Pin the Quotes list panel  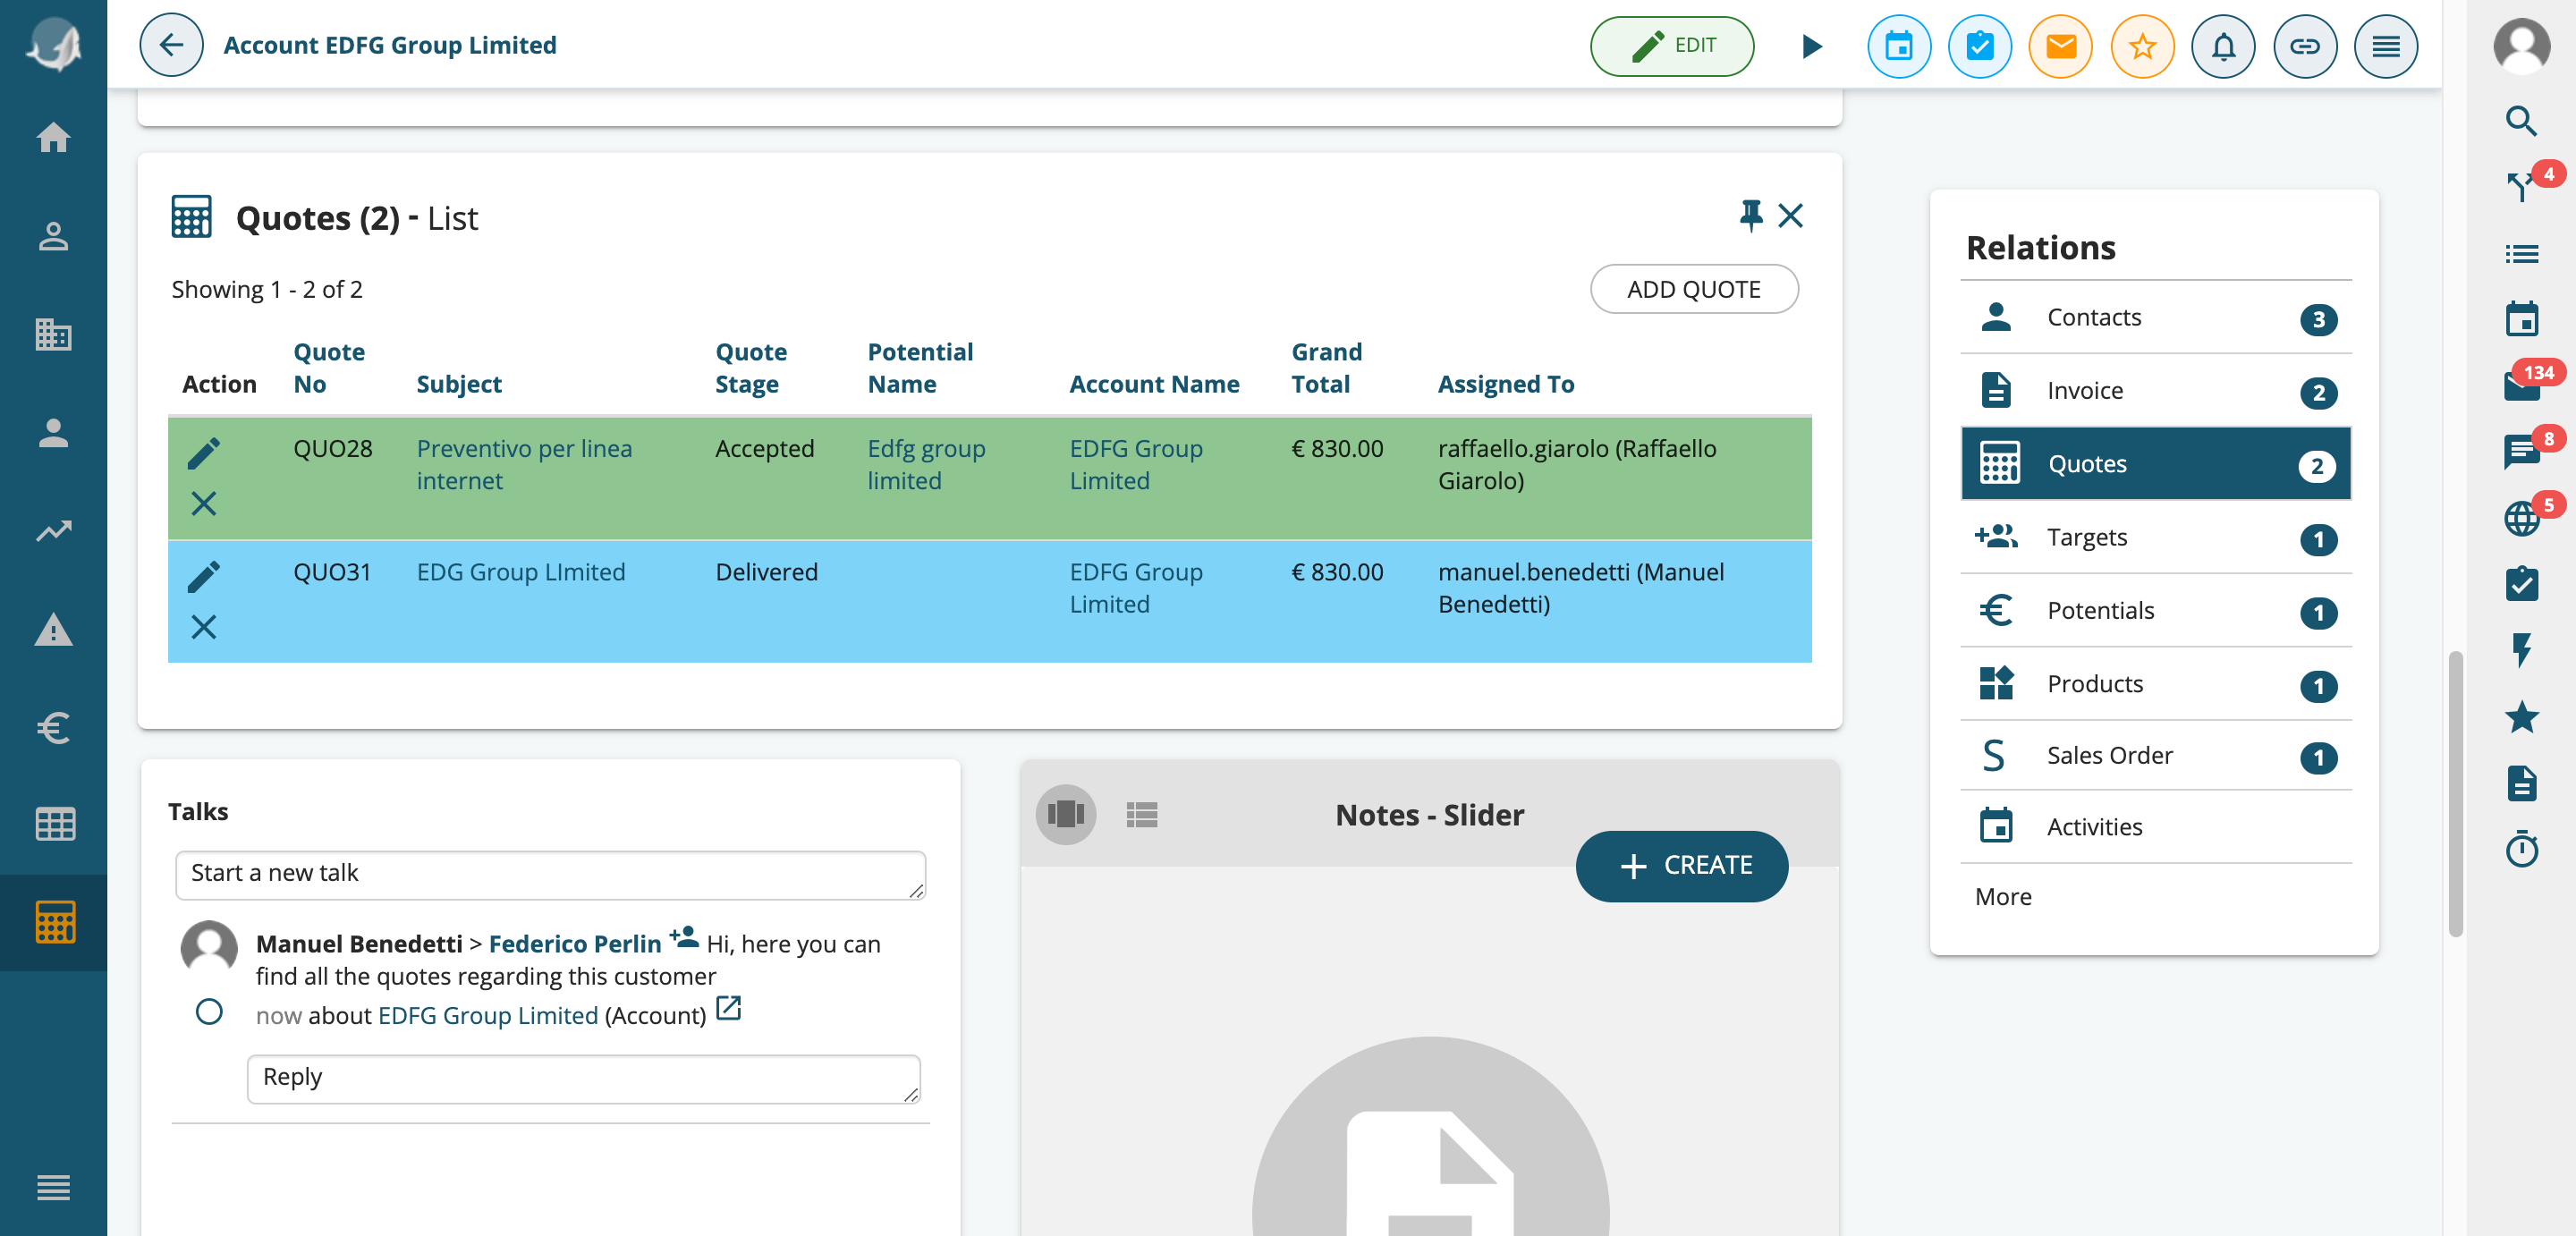(1750, 215)
